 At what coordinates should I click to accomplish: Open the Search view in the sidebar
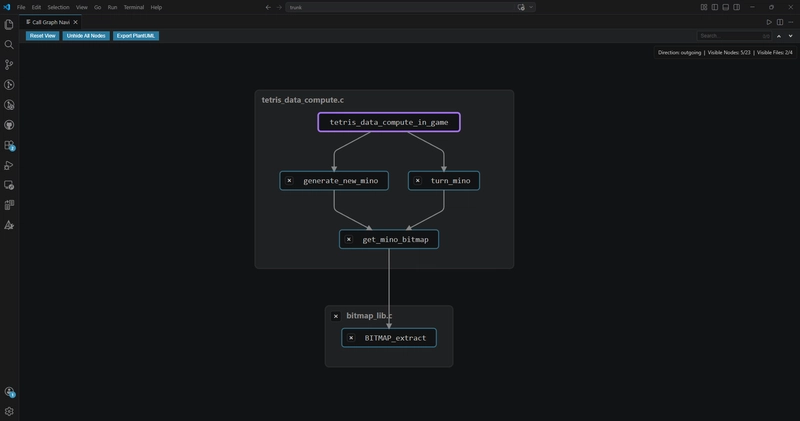coord(9,45)
